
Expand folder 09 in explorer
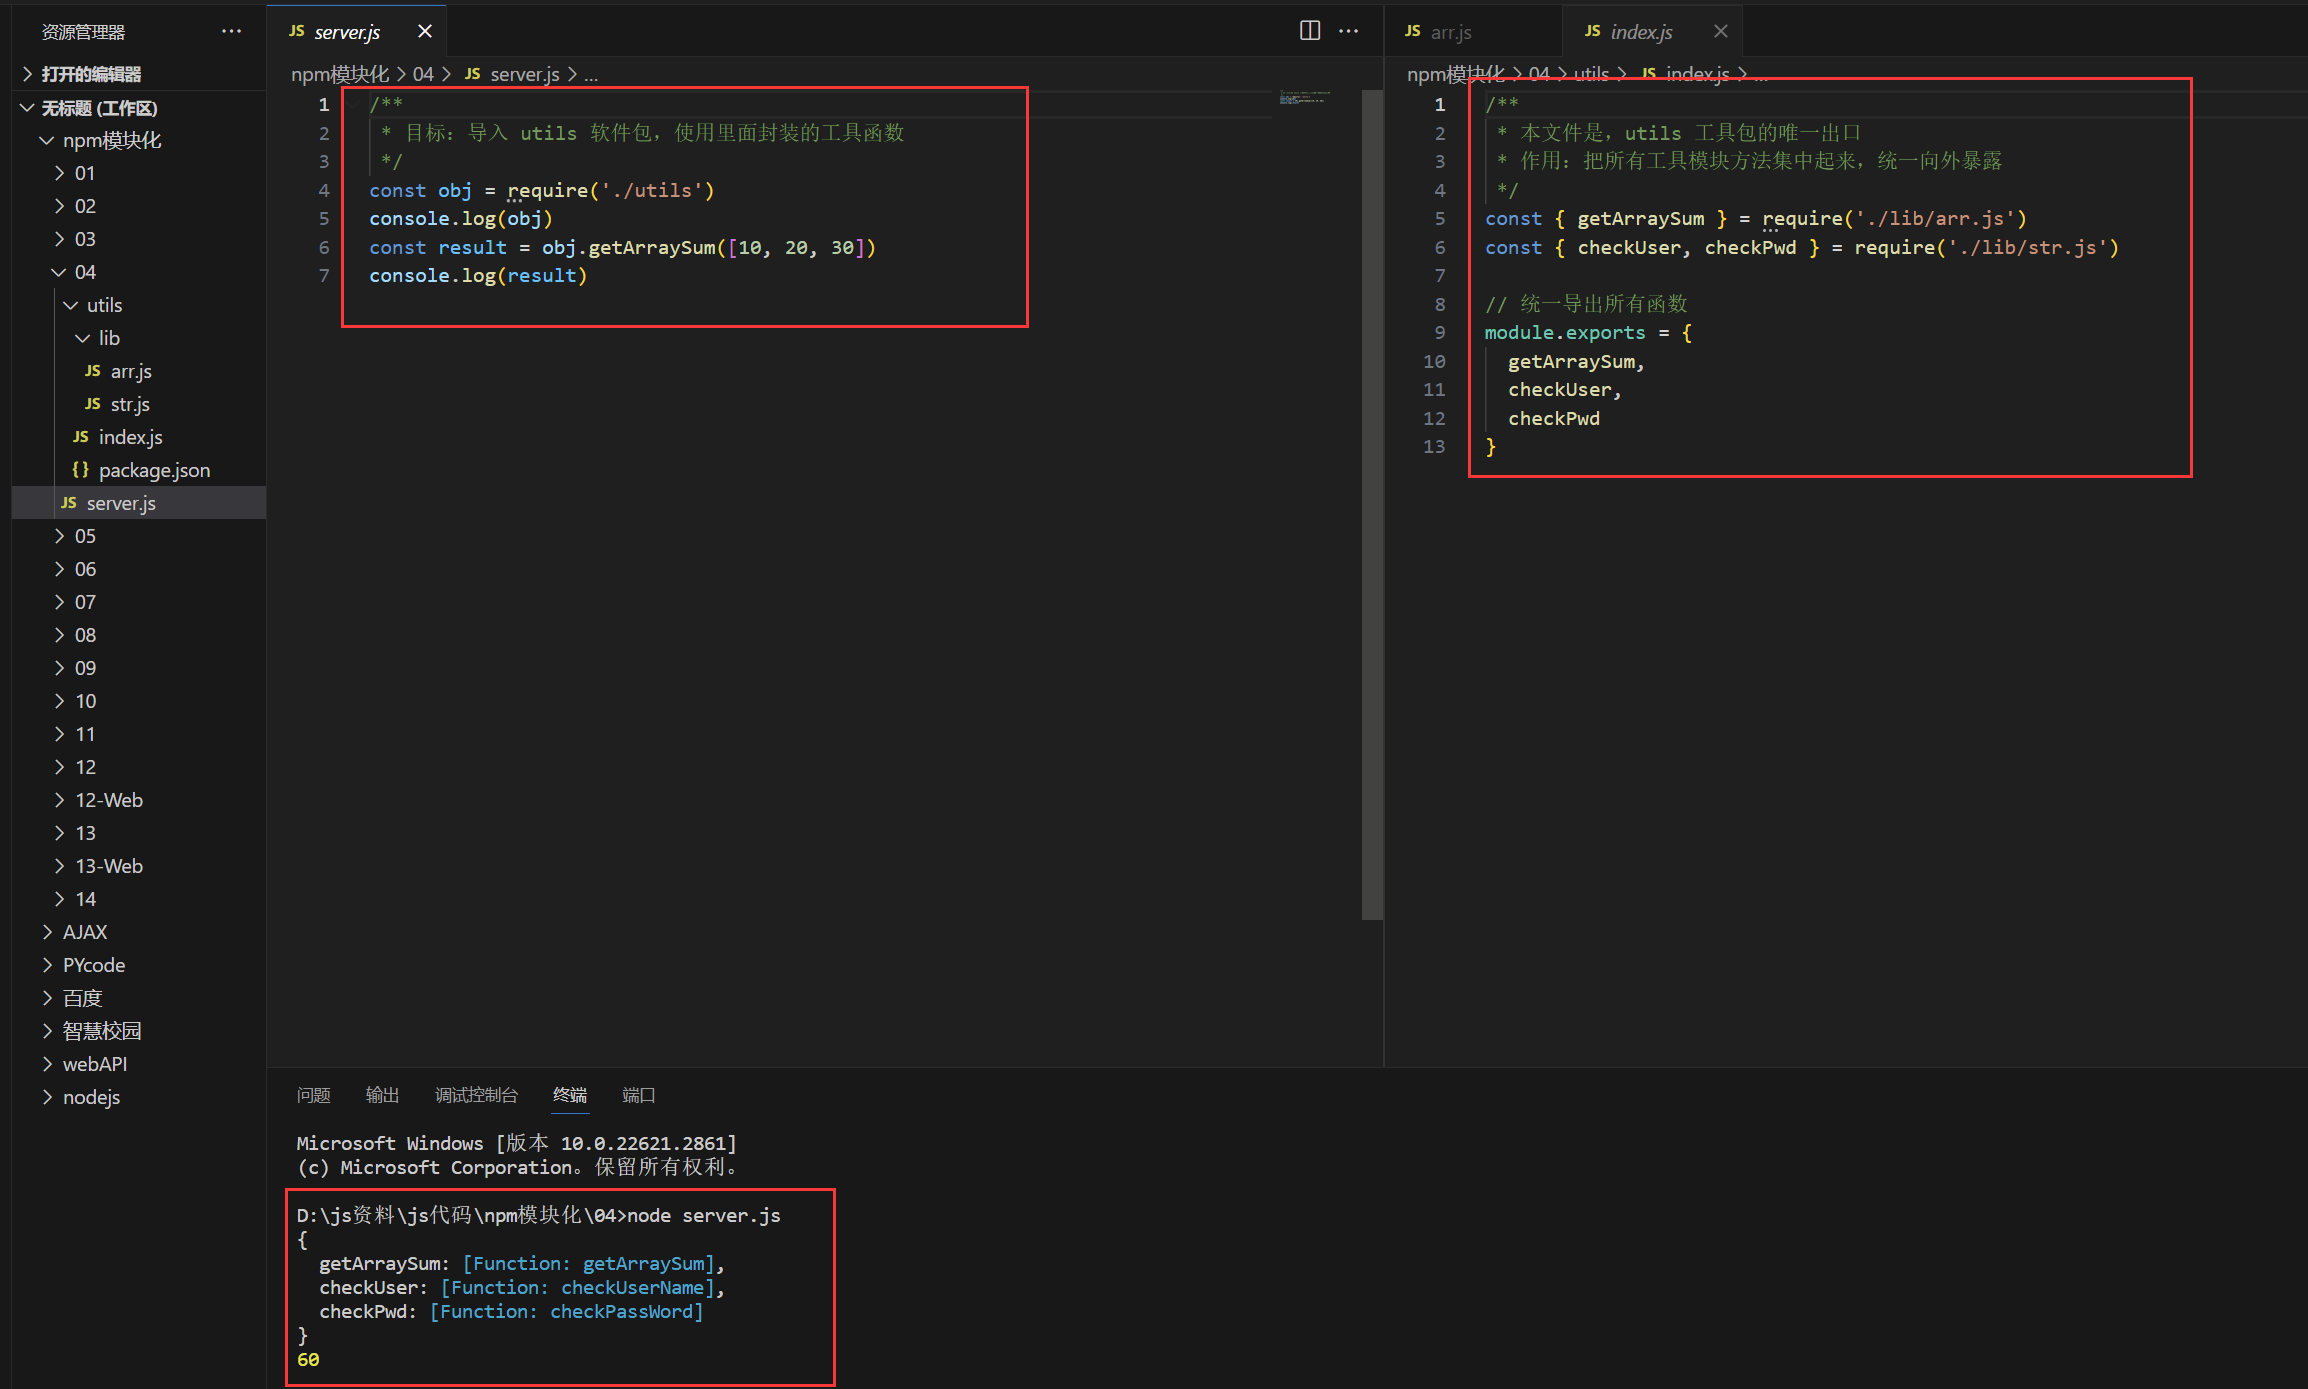coord(139,668)
